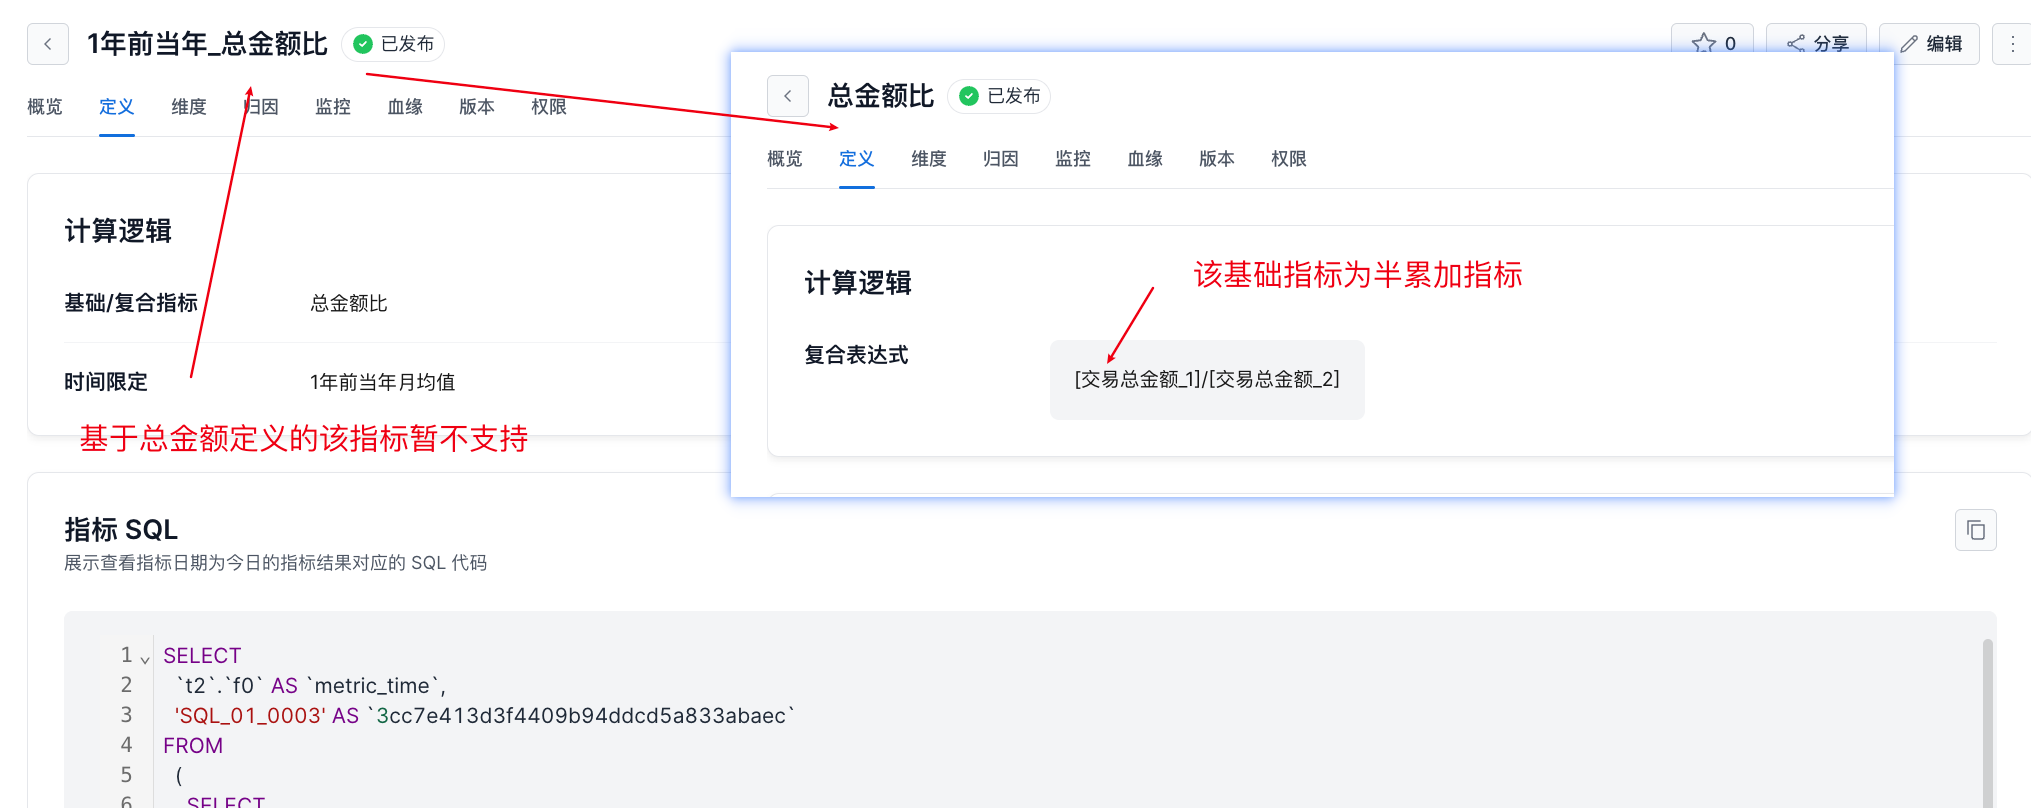
Task: Switch to 概览 tab in 总金额比 panel
Action: coord(785,159)
